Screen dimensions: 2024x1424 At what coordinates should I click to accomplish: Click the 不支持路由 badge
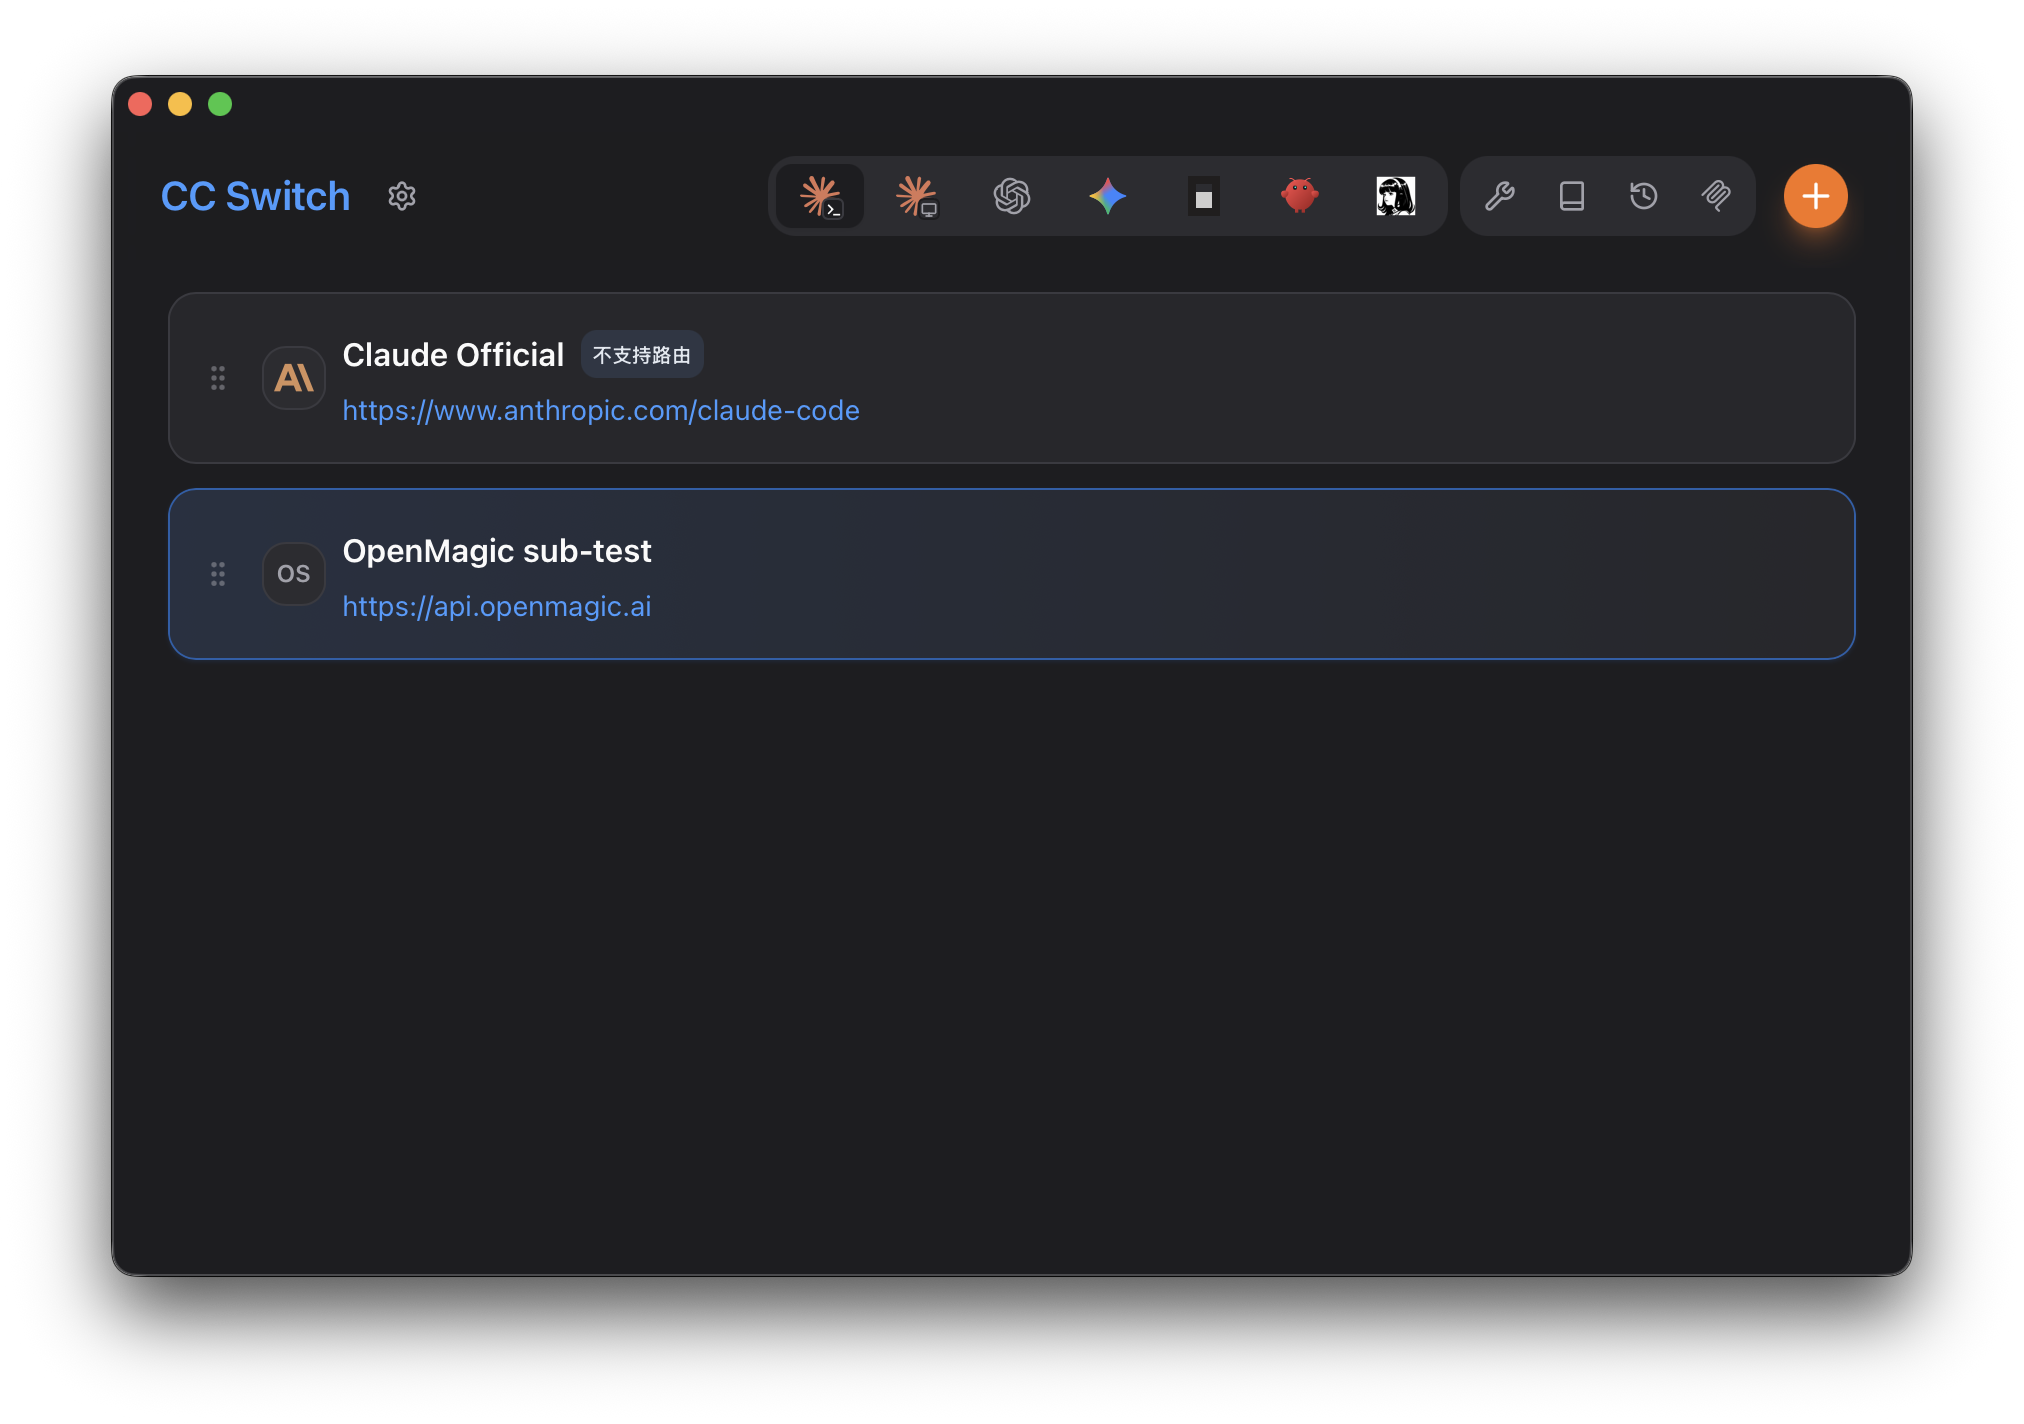(x=642, y=355)
